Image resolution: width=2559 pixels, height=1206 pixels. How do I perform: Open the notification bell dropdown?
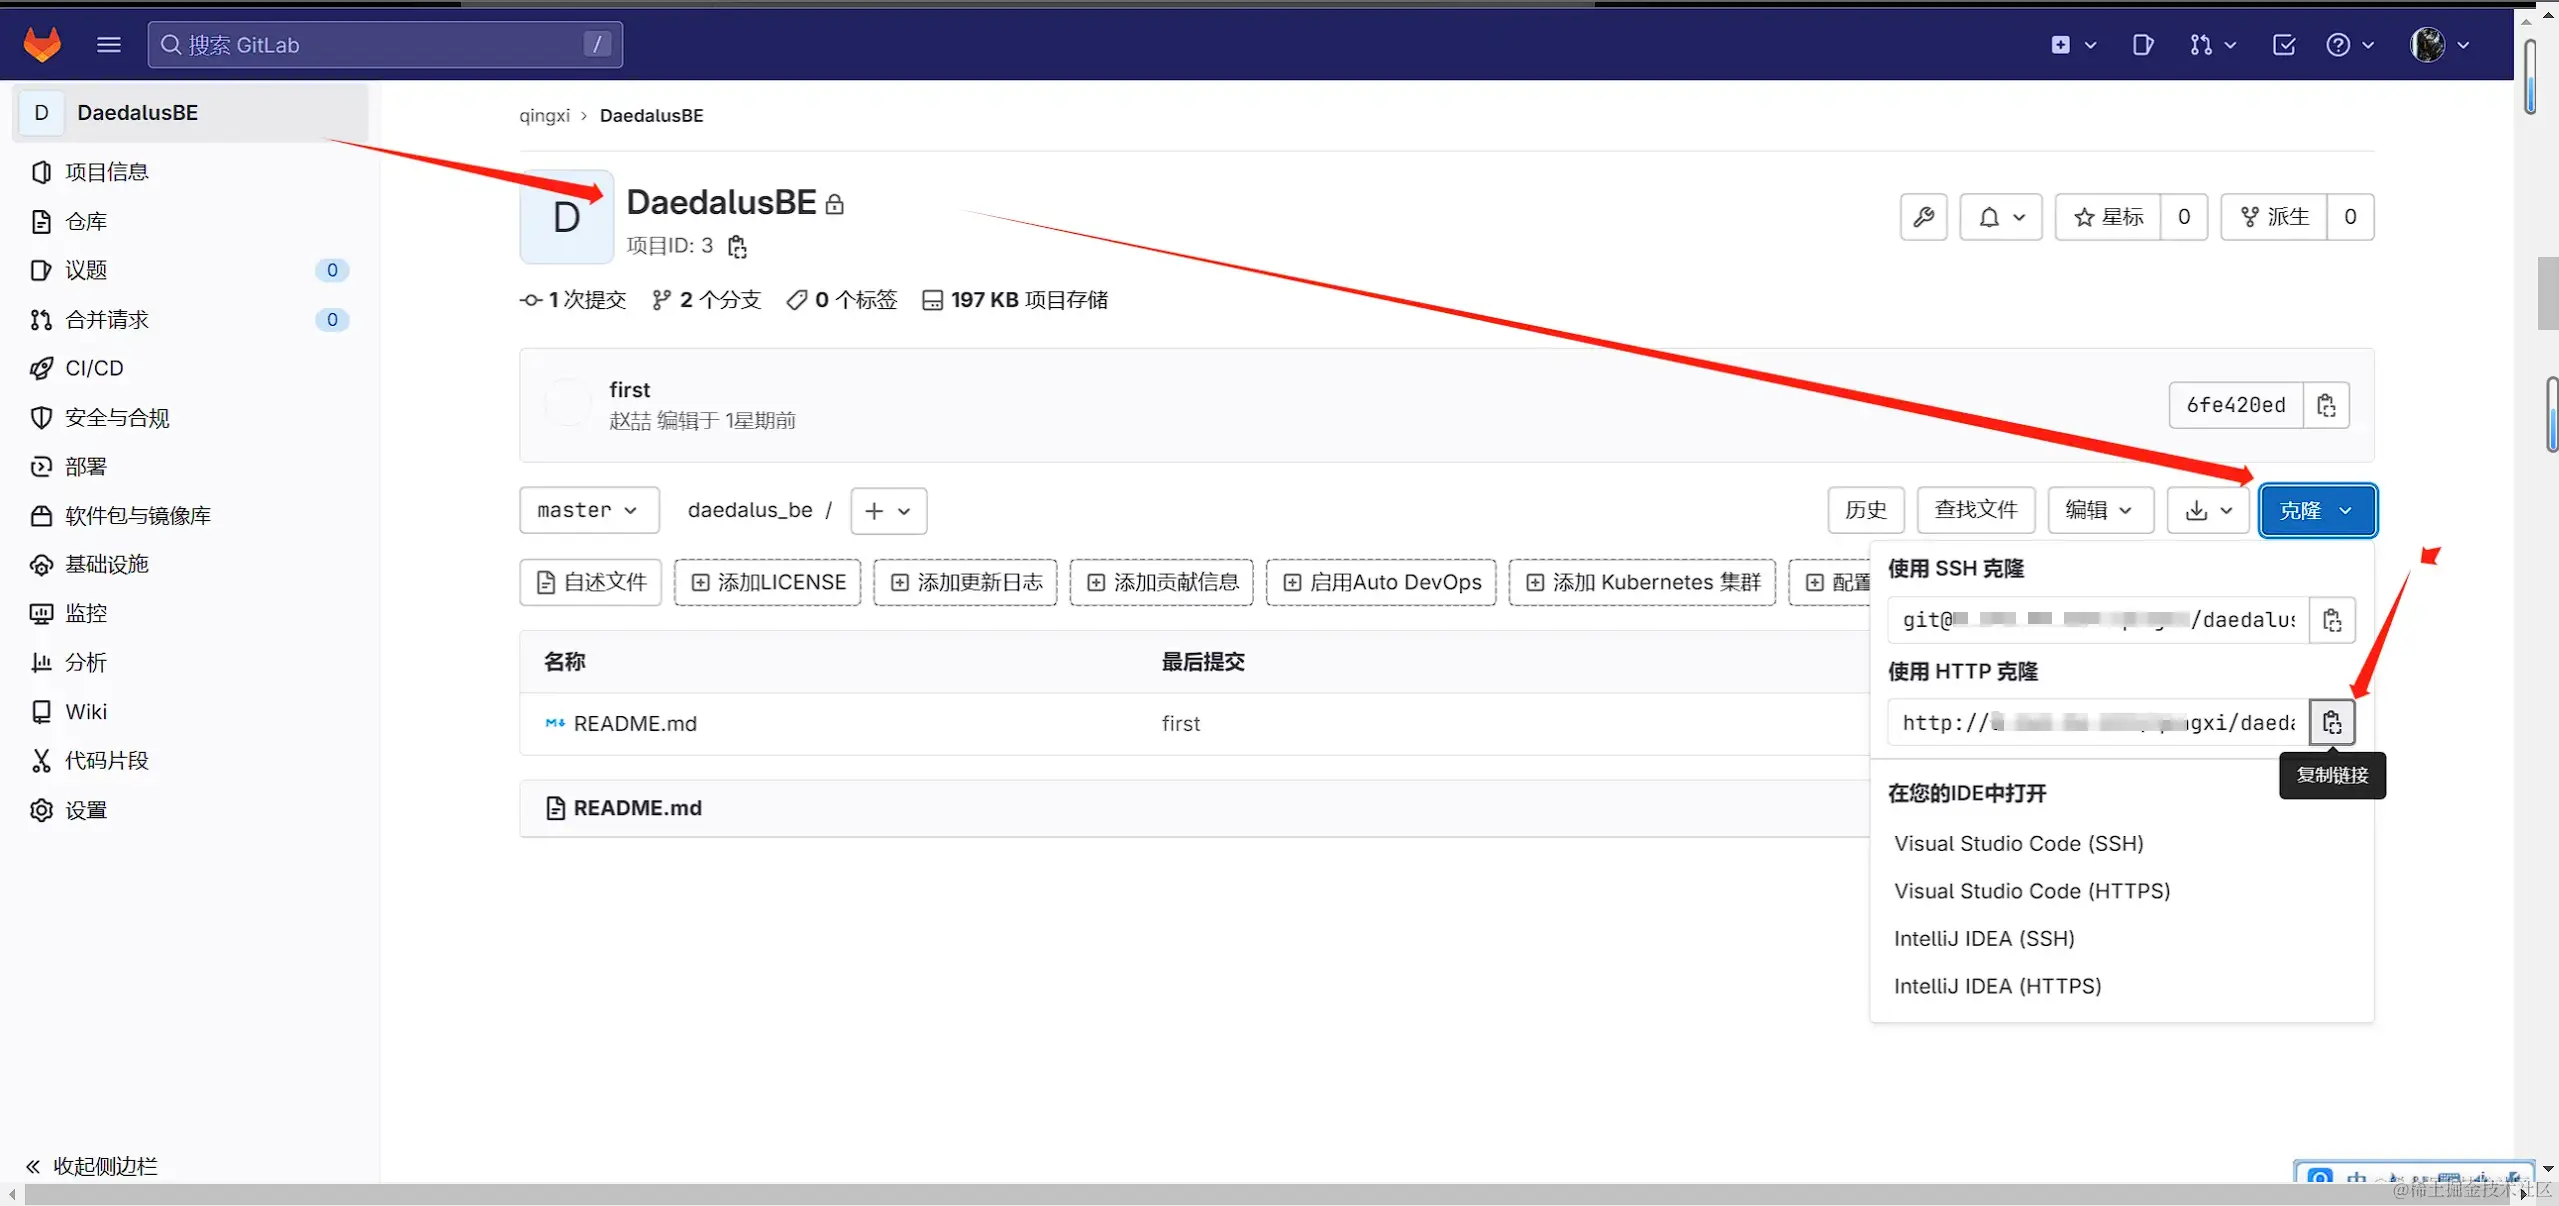point(2000,217)
